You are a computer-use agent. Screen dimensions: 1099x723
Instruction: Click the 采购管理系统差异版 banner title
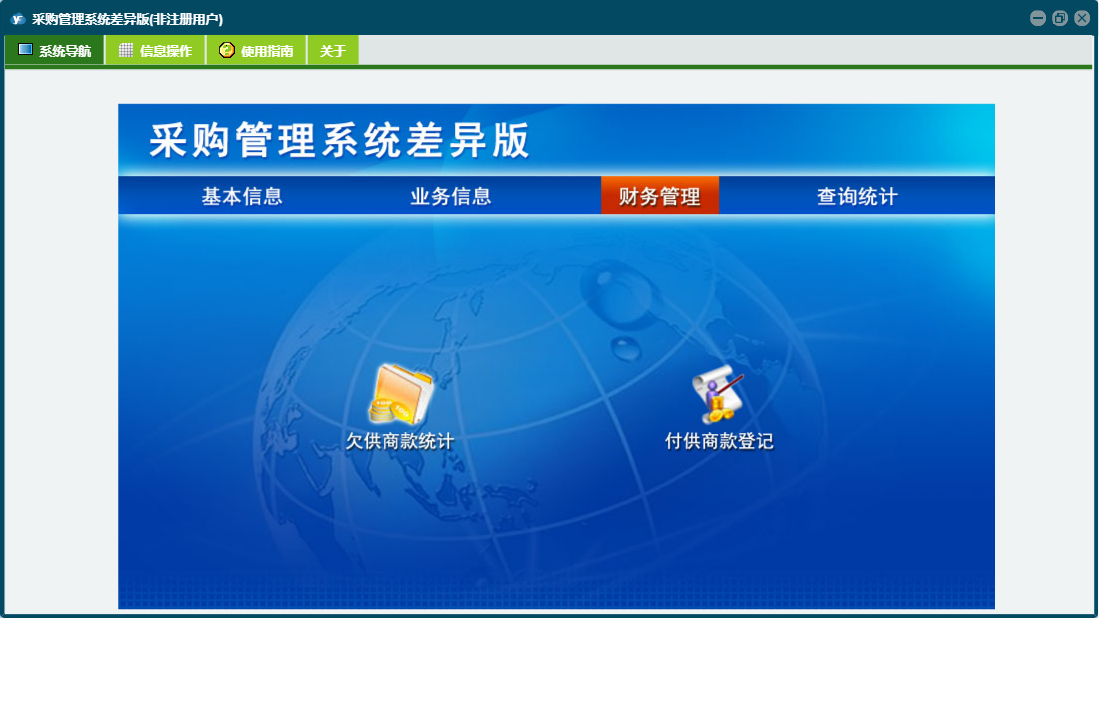click(x=339, y=141)
